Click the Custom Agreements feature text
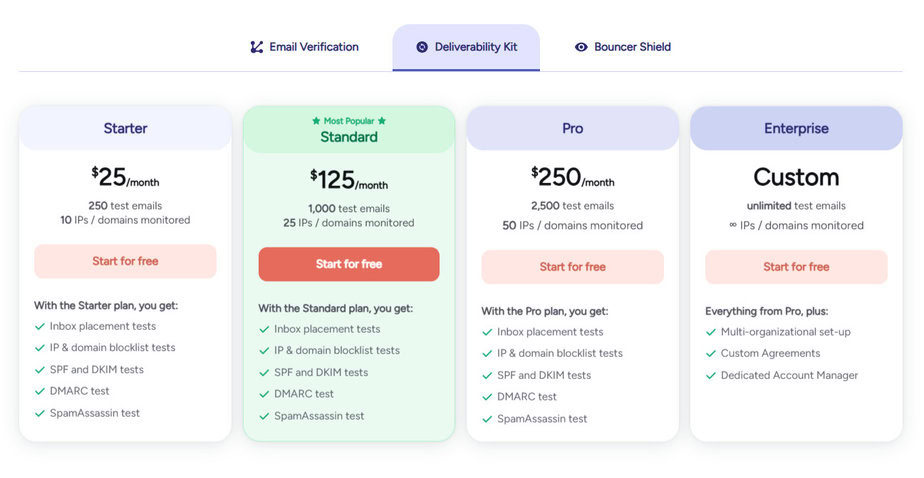924x478 pixels. pos(770,354)
